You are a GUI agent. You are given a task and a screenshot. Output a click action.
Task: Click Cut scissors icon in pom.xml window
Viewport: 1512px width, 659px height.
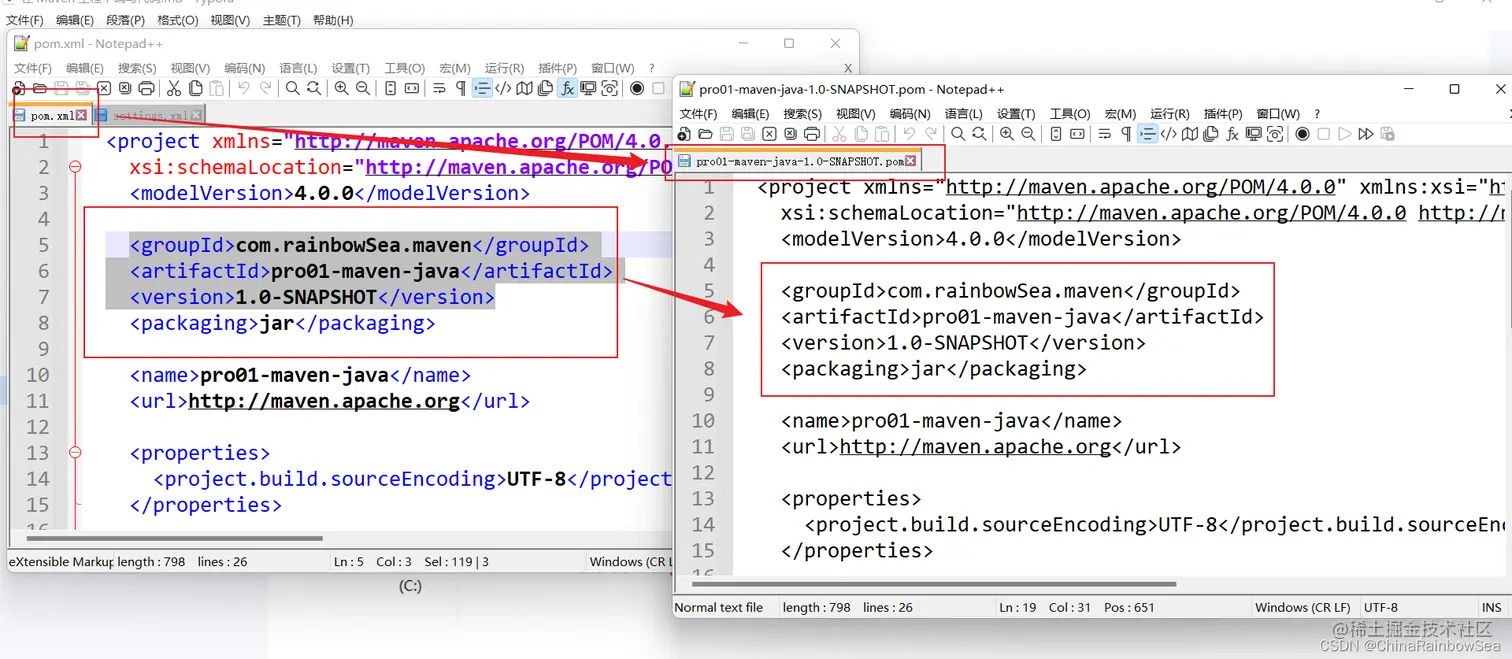pyautogui.click(x=174, y=89)
